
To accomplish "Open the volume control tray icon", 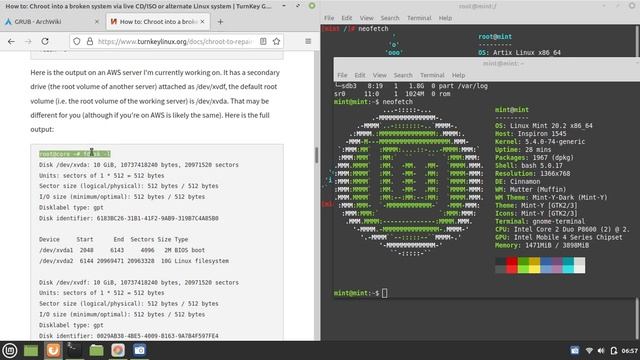I will coord(601,351).
